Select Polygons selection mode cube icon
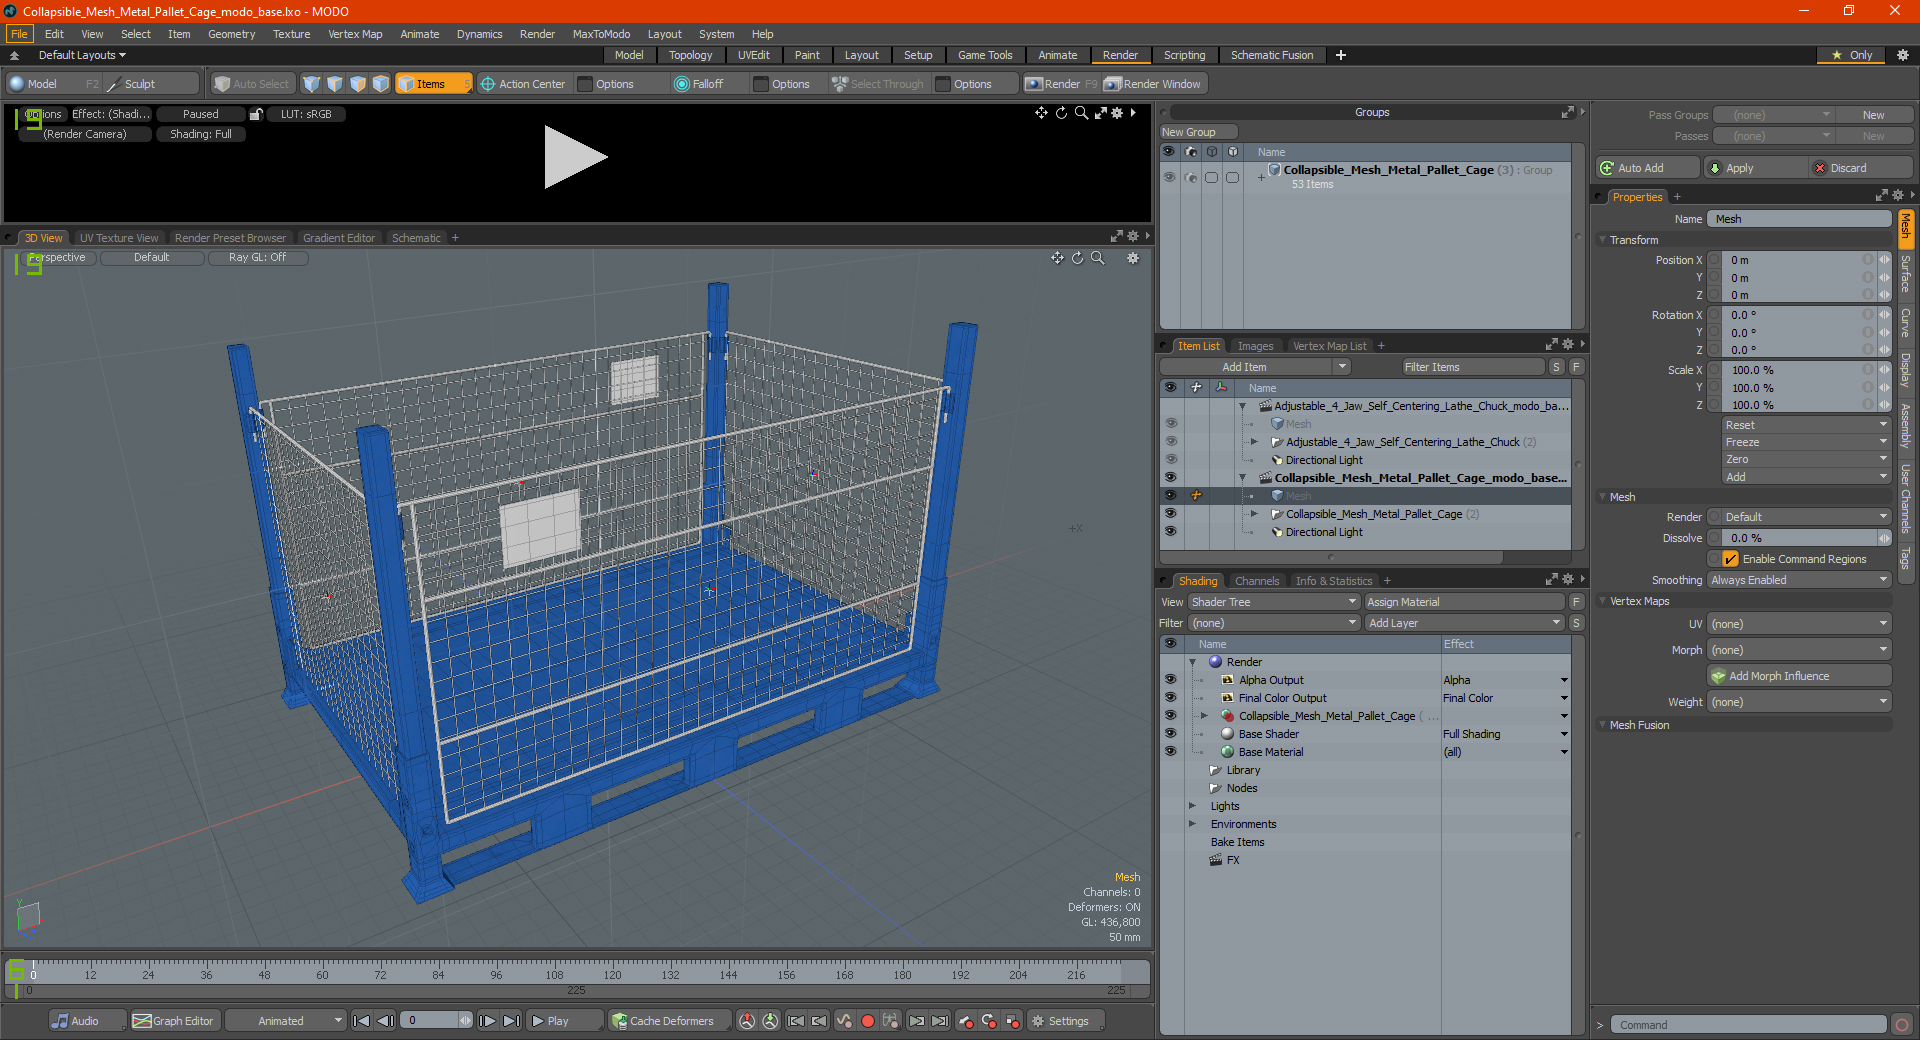This screenshot has height=1040, width=1920. pos(358,84)
